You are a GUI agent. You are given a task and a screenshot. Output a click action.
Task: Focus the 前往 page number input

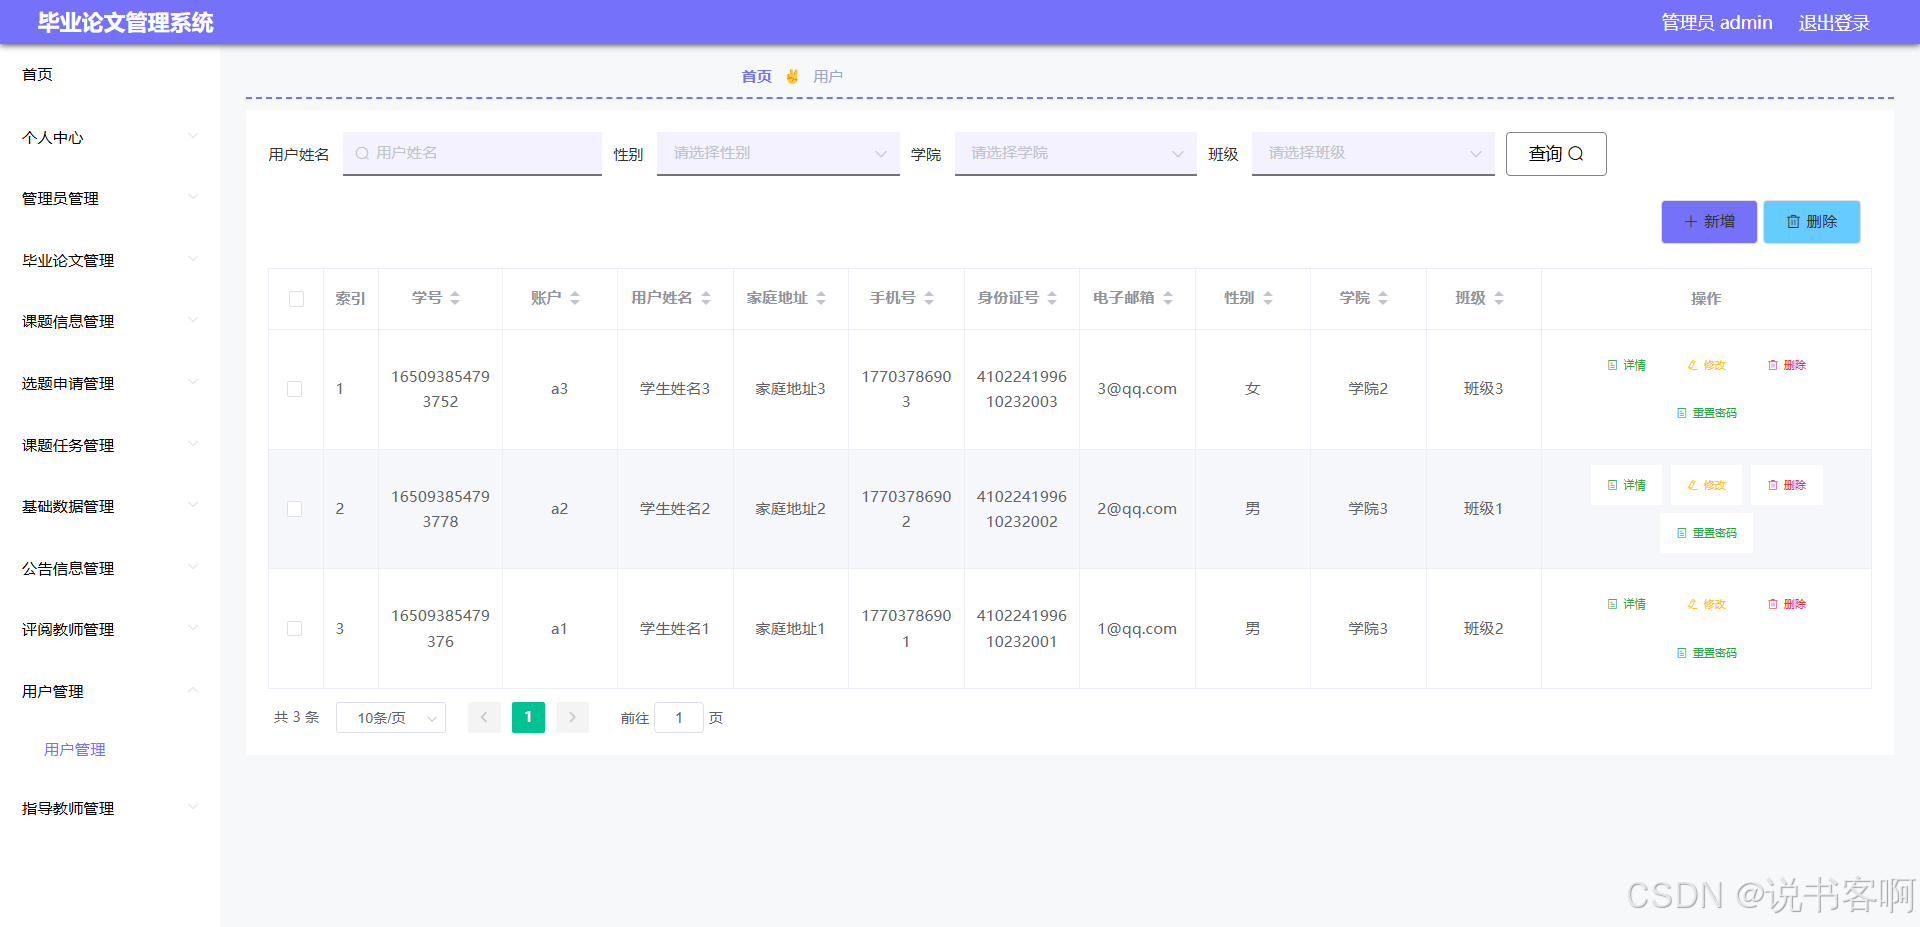click(x=679, y=718)
